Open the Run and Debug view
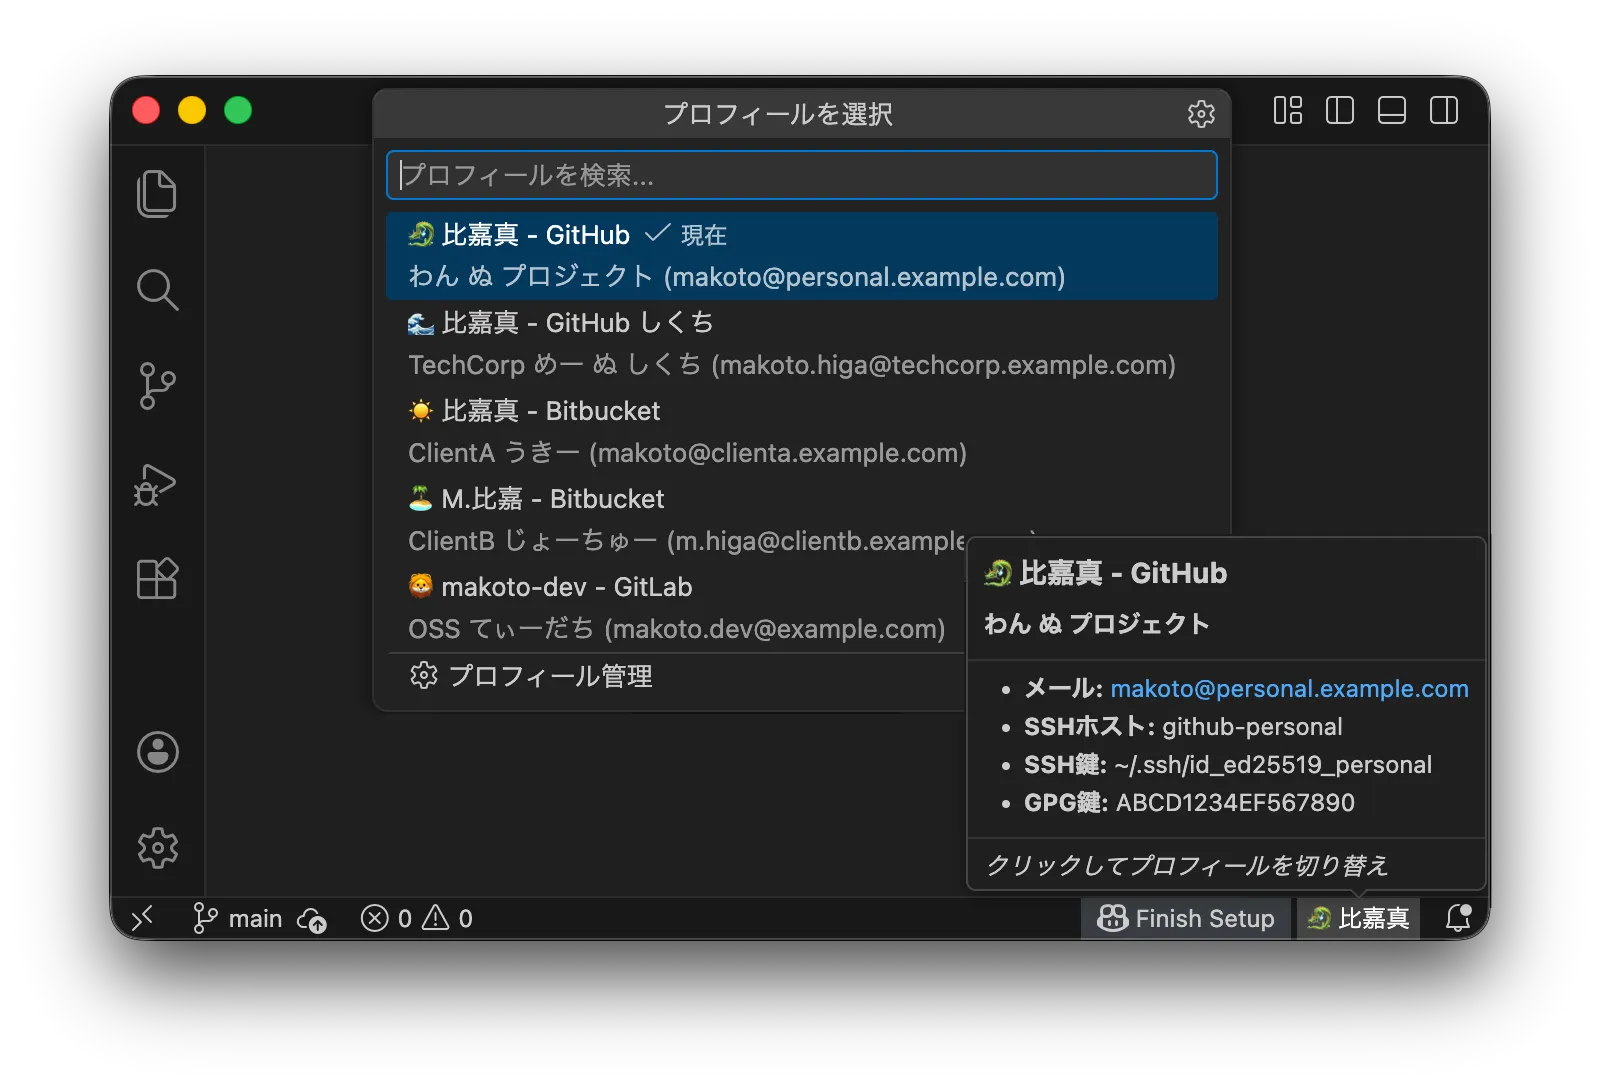Viewport: 1600px width, 1088px height. point(155,485)
